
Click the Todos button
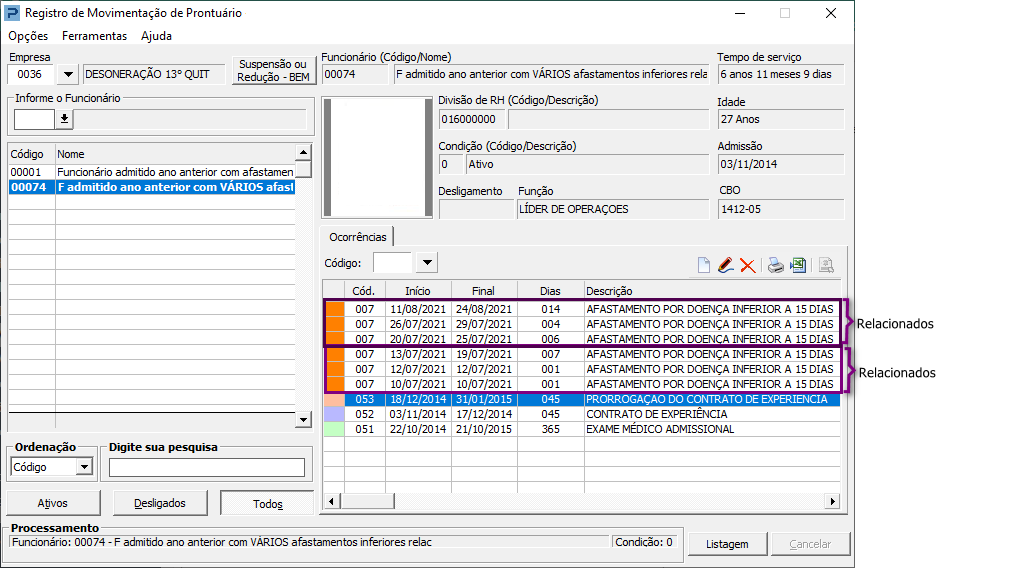tap(267, 503)
